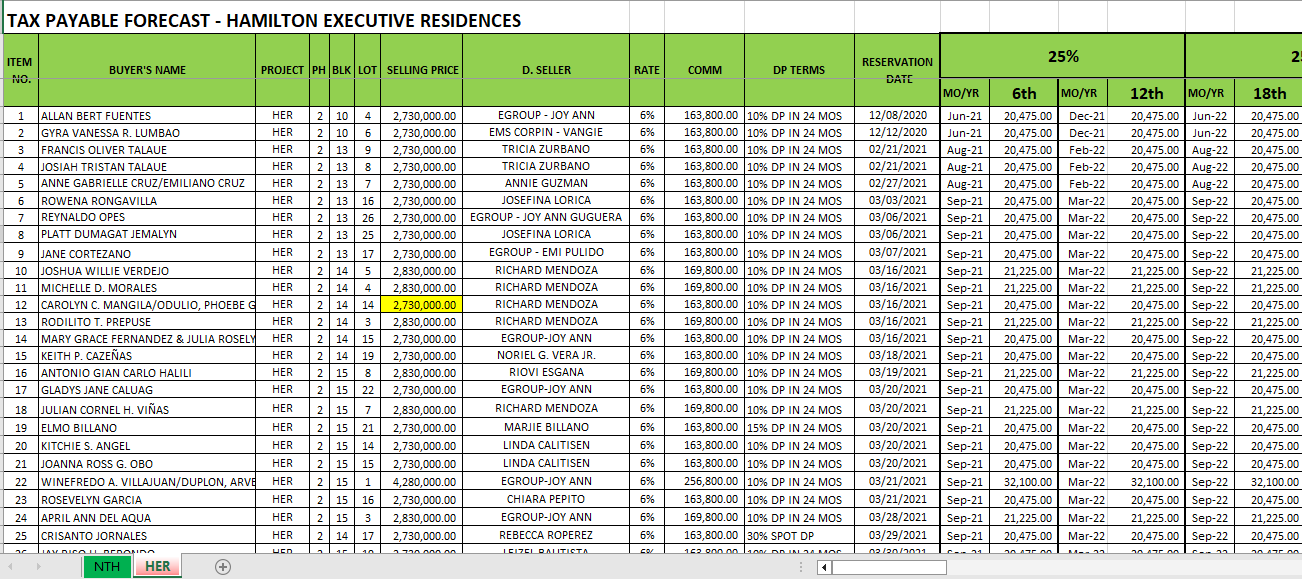Click seller EGROUP - EMI PULIDO
This screenshot has width=1302, height=579.
pos(546,254)
